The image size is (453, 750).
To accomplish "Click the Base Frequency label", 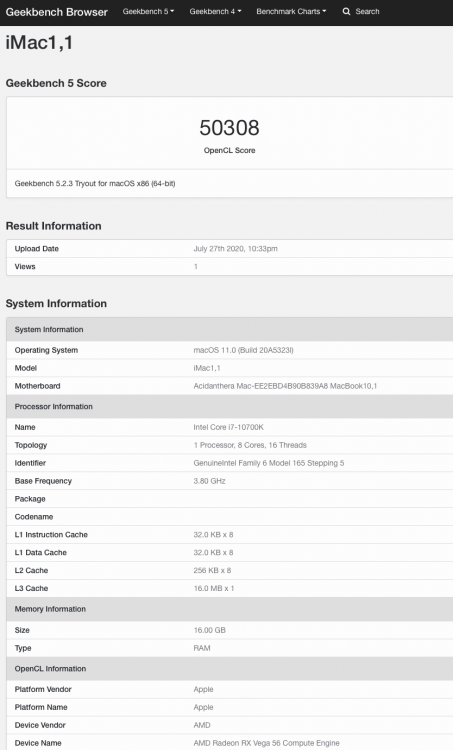I will pyautogui.click(x=43, y=481).
